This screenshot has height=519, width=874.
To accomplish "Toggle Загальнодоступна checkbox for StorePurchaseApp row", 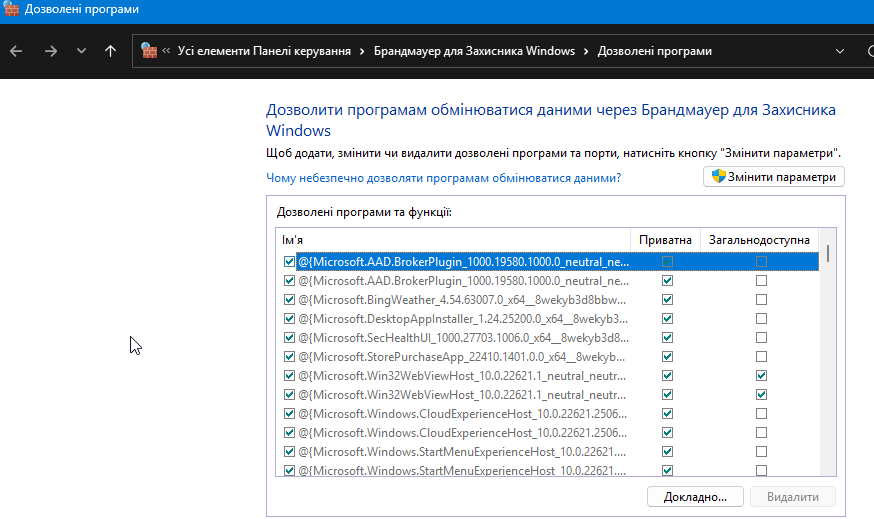I will click(761, 357).
